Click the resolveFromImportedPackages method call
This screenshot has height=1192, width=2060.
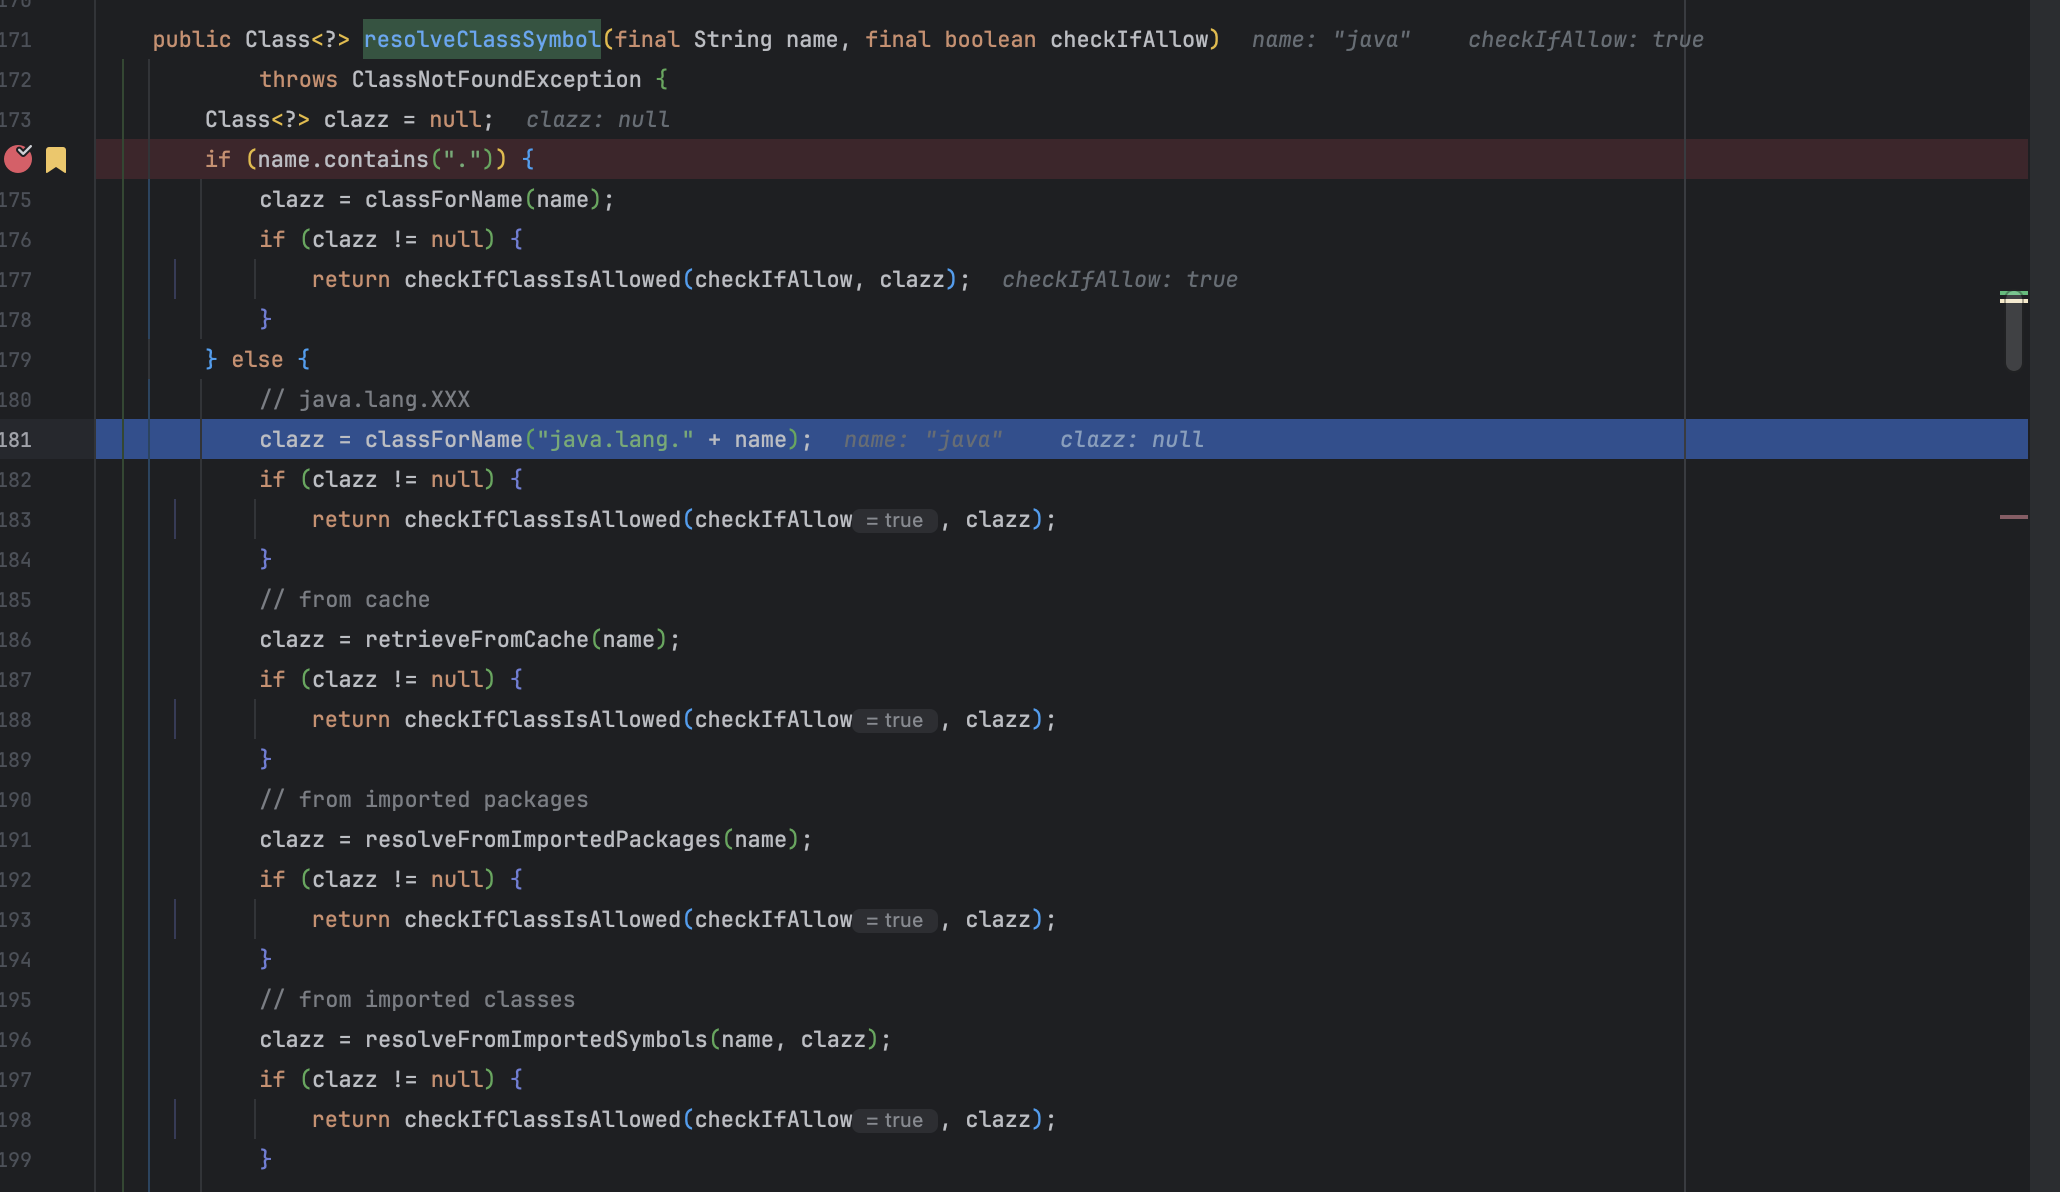coord(543,839)
